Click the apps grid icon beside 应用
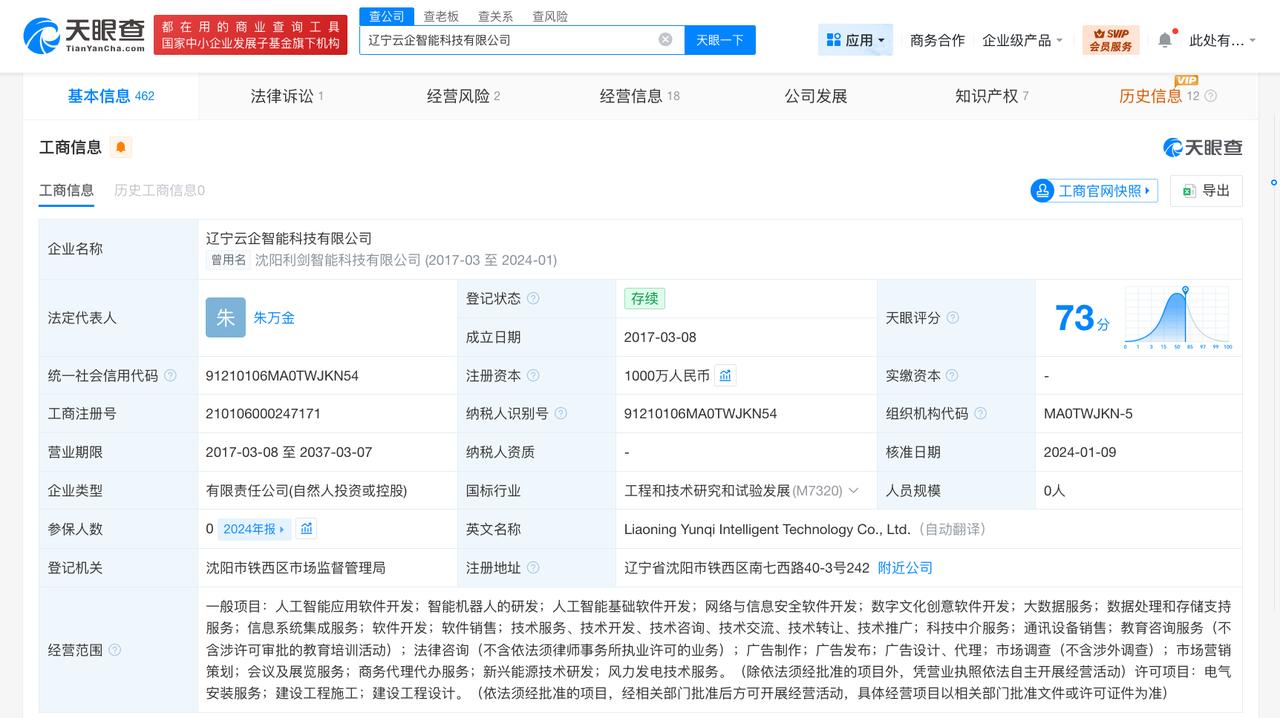 coord(834,39)
